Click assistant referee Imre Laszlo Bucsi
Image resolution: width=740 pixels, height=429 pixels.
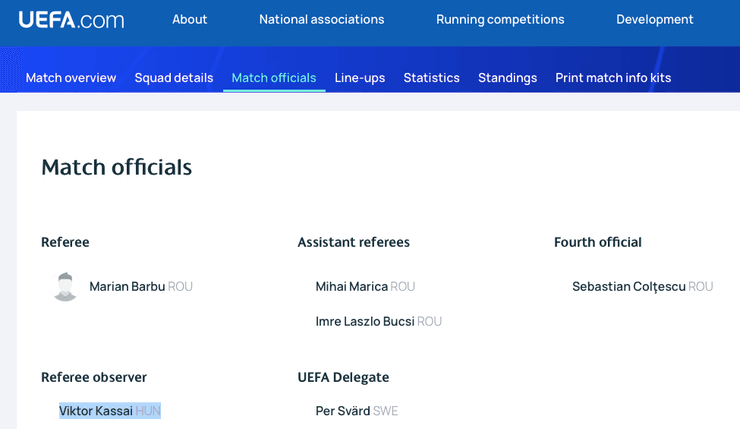(x=364, y=322)
